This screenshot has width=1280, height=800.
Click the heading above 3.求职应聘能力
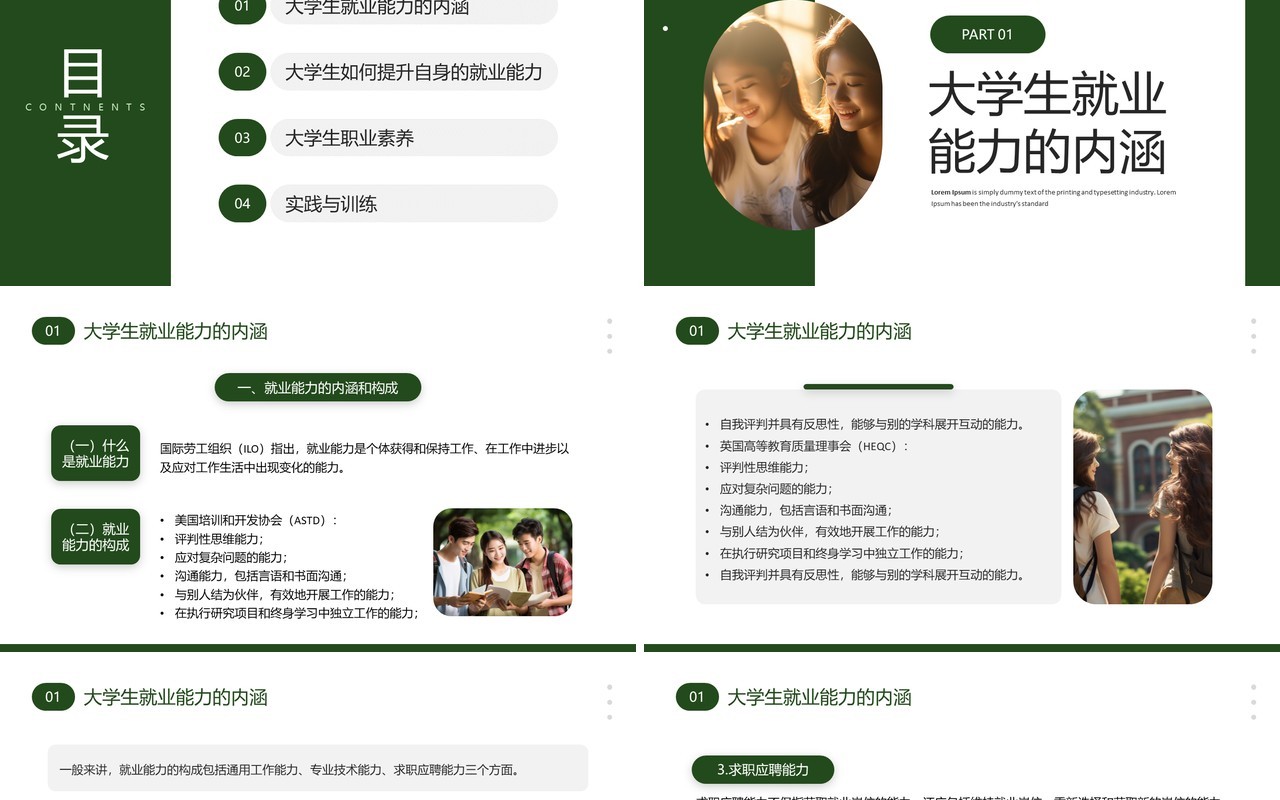pyautogui.click(x=819, y=697)
